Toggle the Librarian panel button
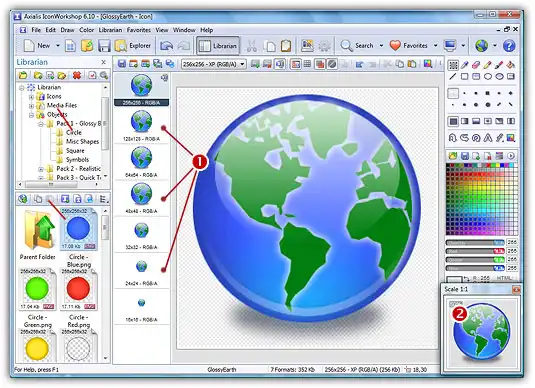This screenshot has width=535, height=388. [218, 45]
